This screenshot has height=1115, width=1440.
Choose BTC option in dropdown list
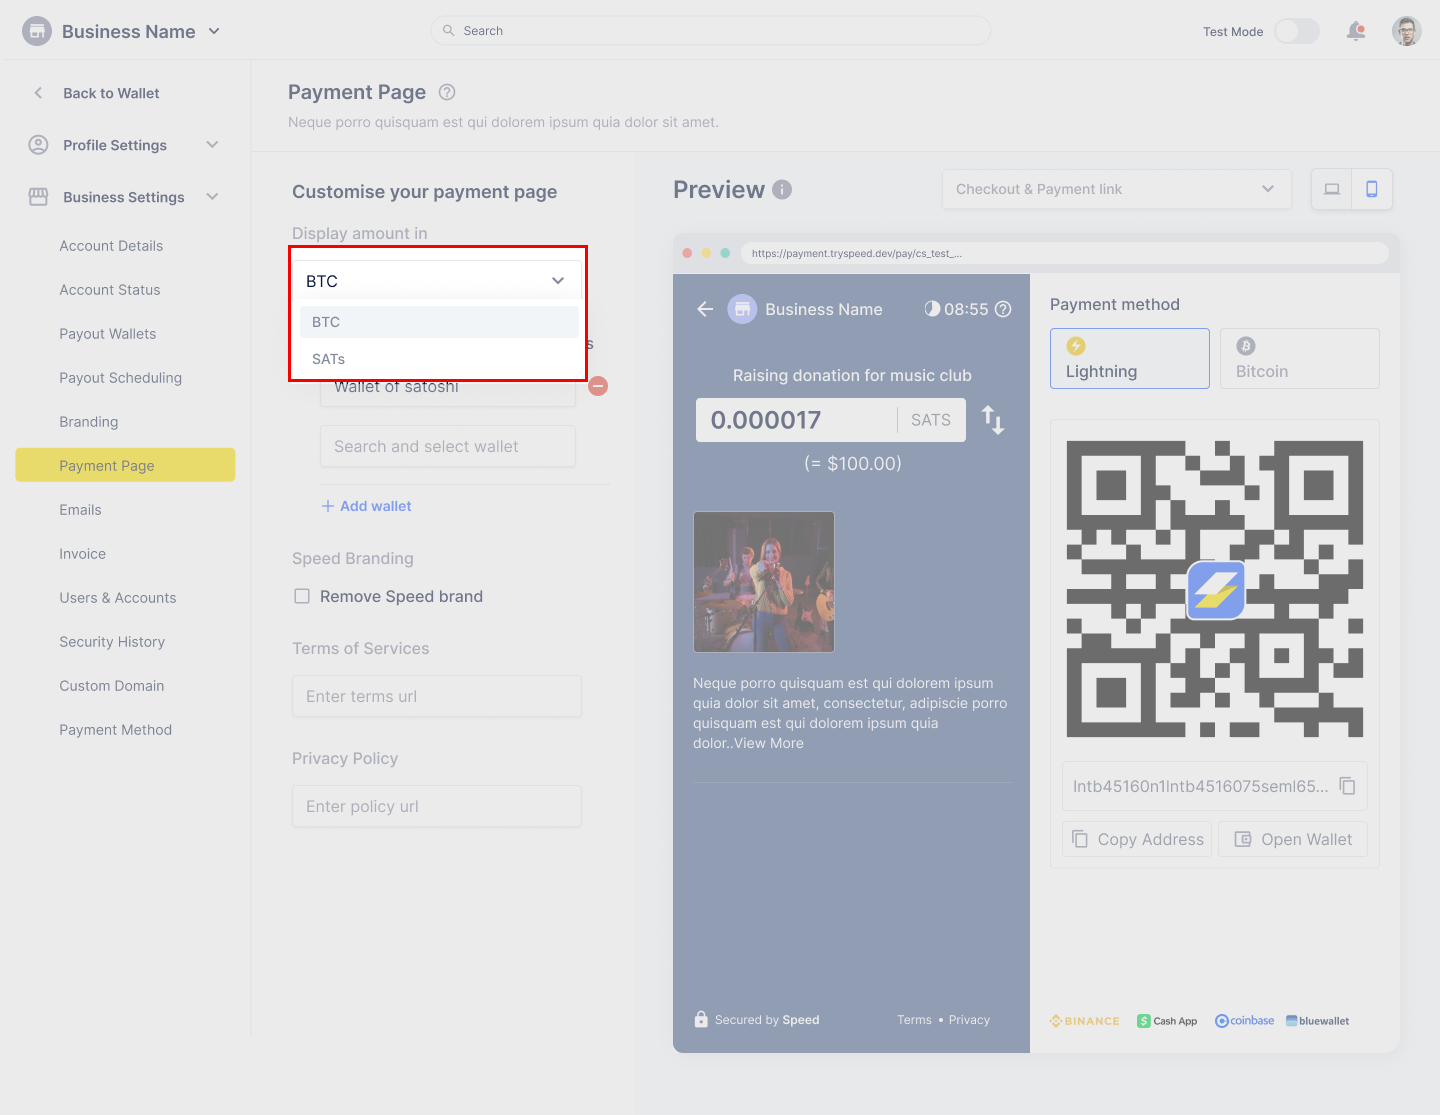pyautogui.click(x=439, y=322)
